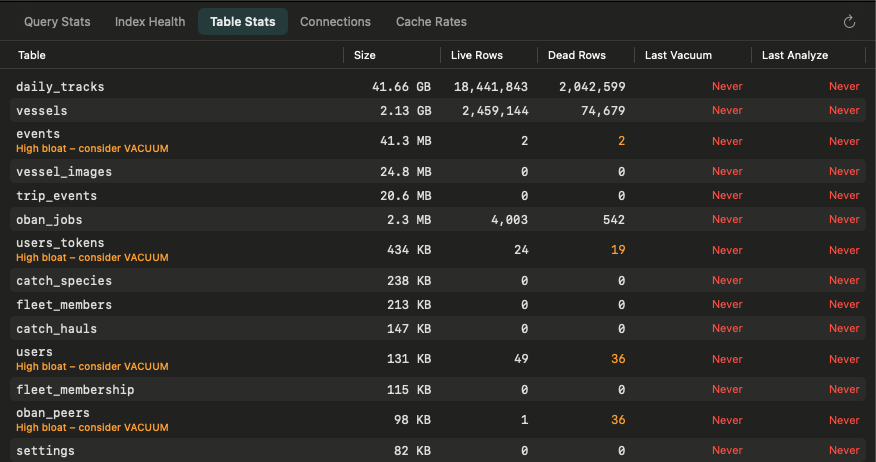Click the 2.13 GB size value

[x=406, y=111]
